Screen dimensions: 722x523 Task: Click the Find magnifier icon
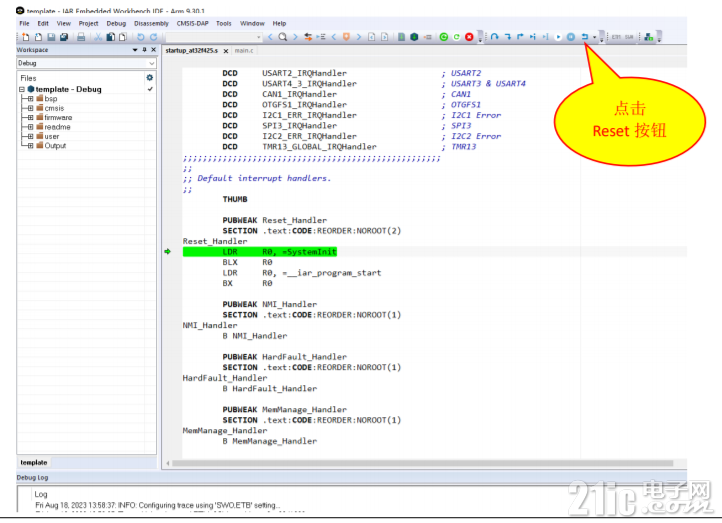283,37
